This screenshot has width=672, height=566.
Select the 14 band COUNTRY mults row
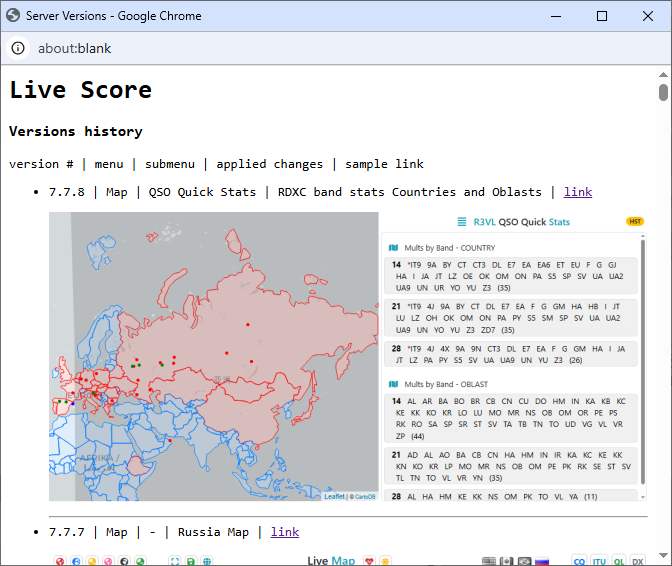(510, 276)
